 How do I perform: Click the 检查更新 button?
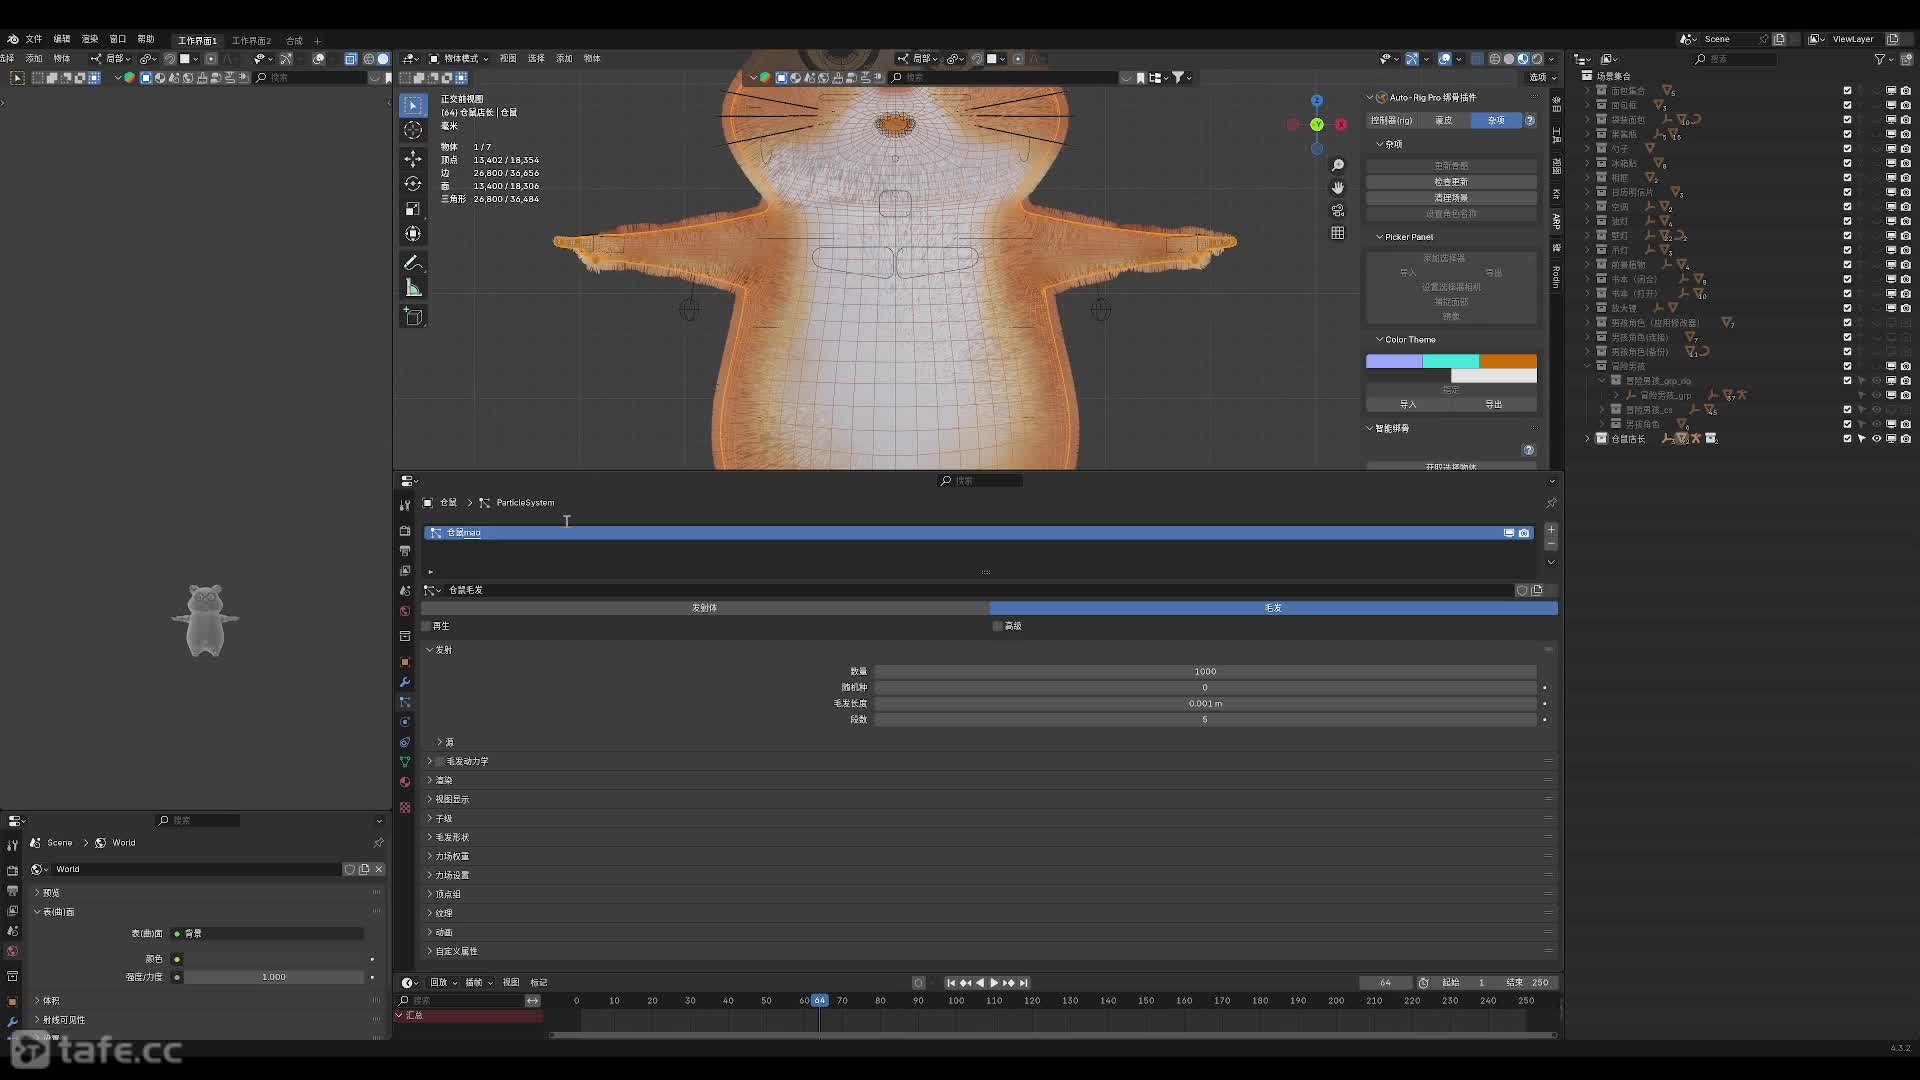pos(1450,182)
